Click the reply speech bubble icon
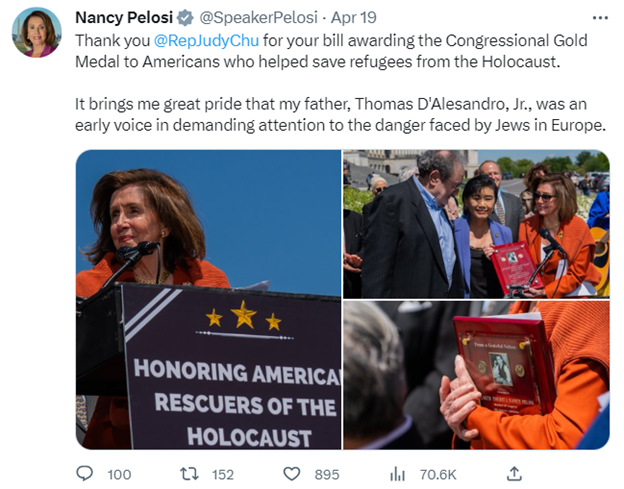Screen dimensions: 624x489 pos(86,474)
